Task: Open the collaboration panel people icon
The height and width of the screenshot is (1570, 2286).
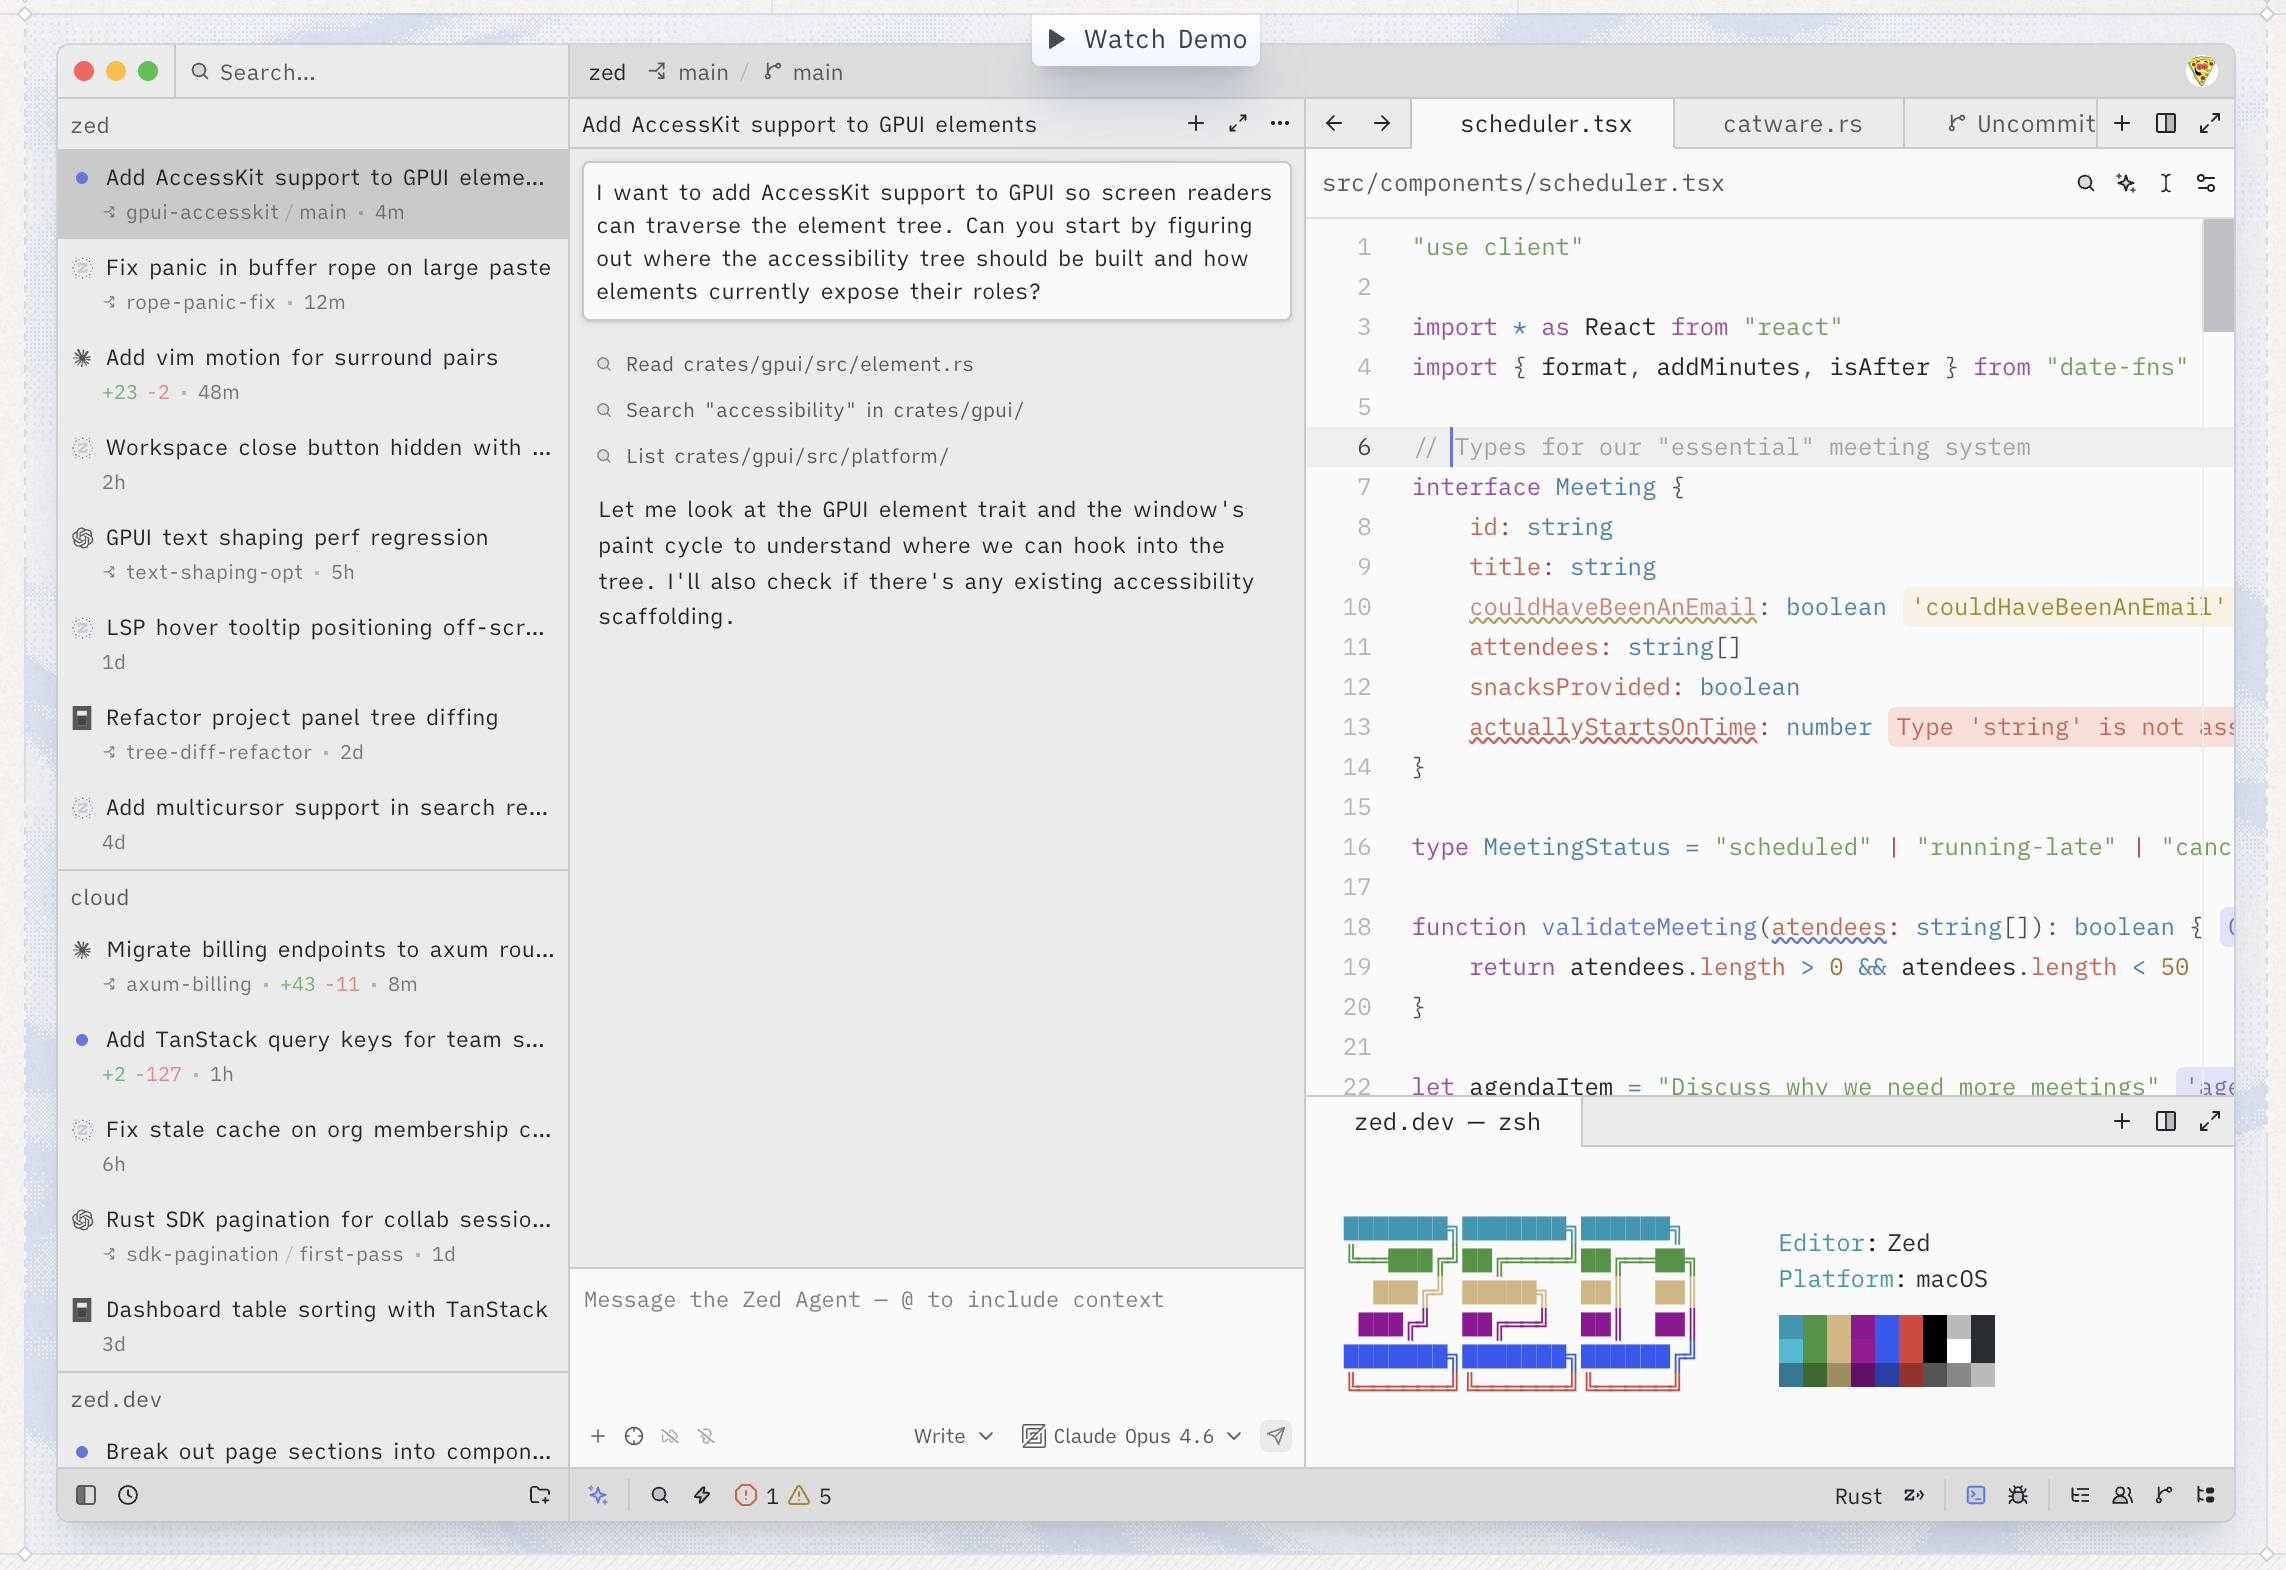Action: 2122,1495
